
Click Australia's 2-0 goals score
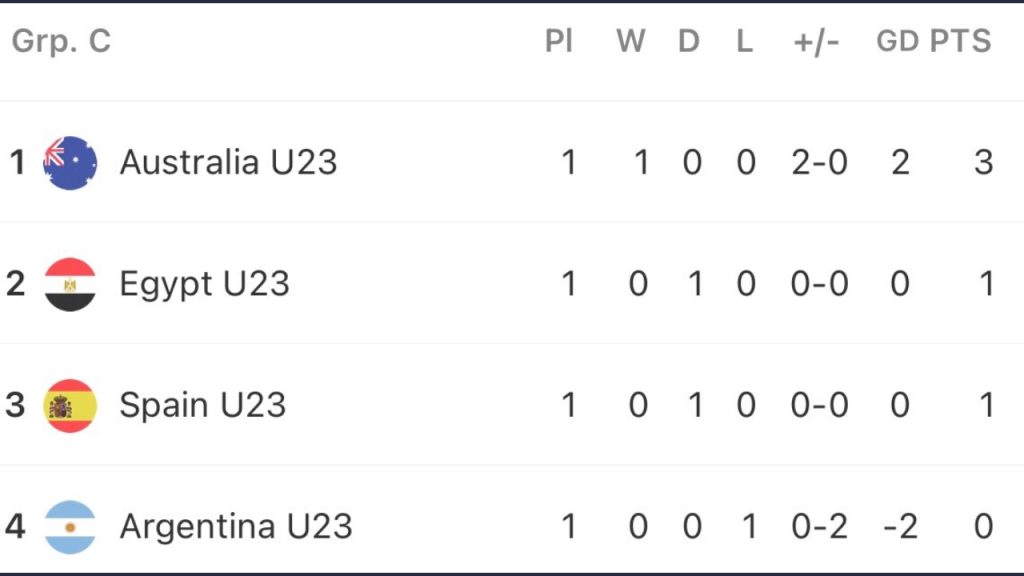[x=820, y=162]
